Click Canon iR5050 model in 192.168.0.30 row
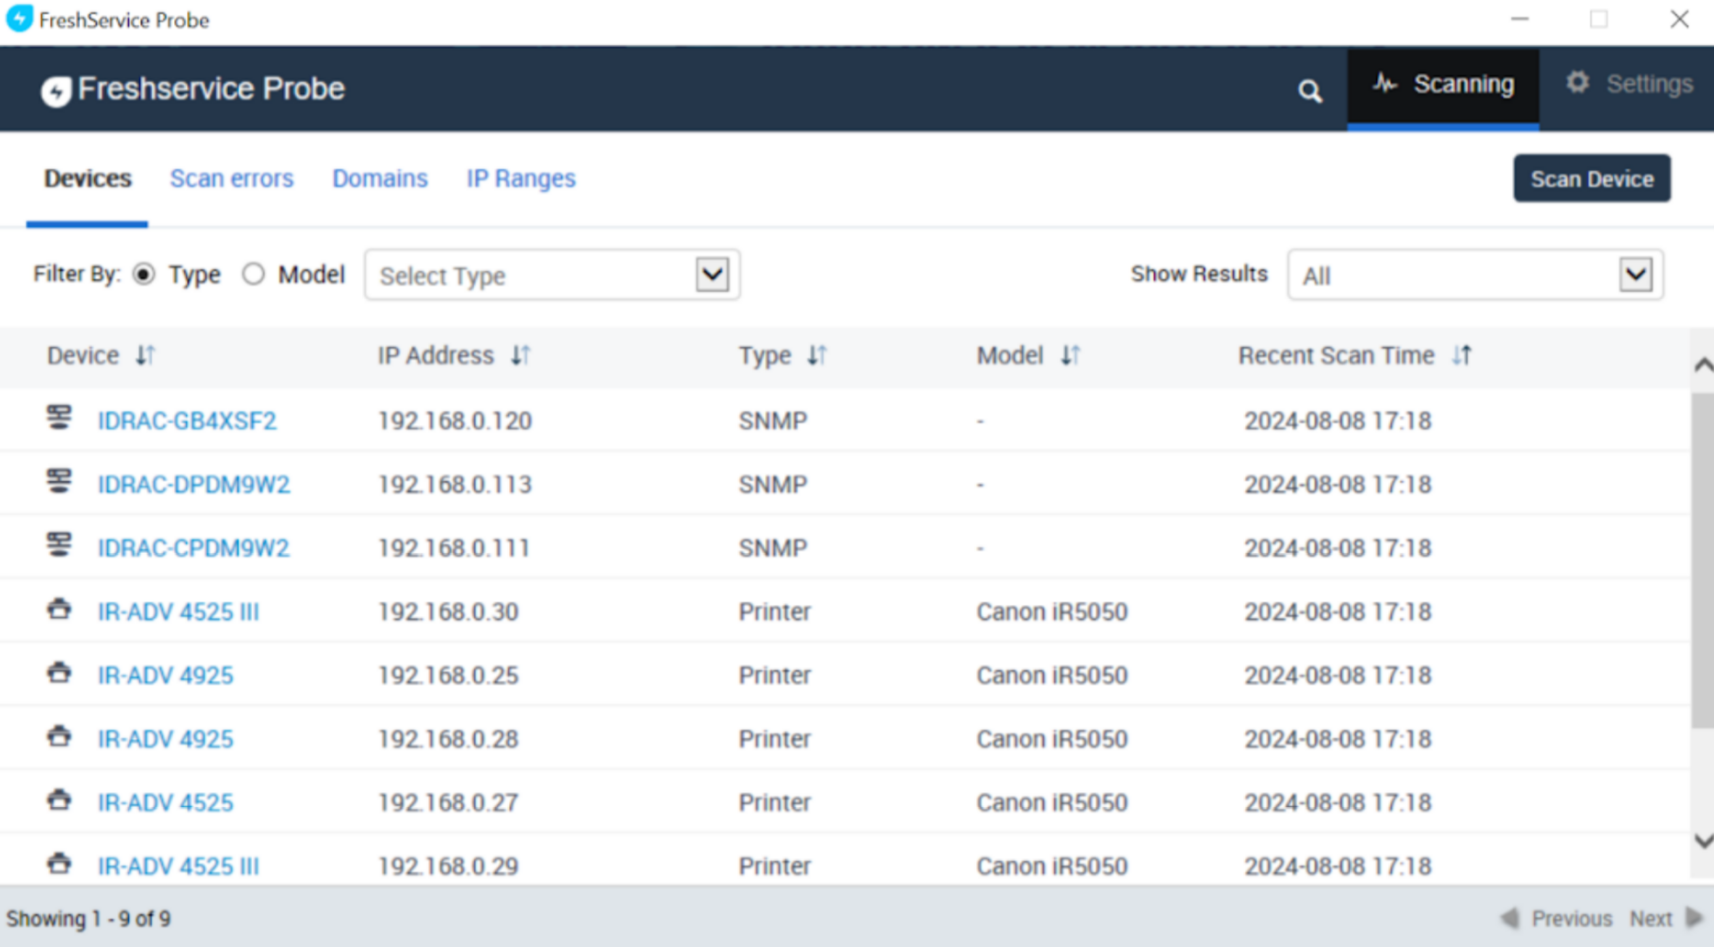This screenshot has height=947, width=1714. click(1052, 612)
